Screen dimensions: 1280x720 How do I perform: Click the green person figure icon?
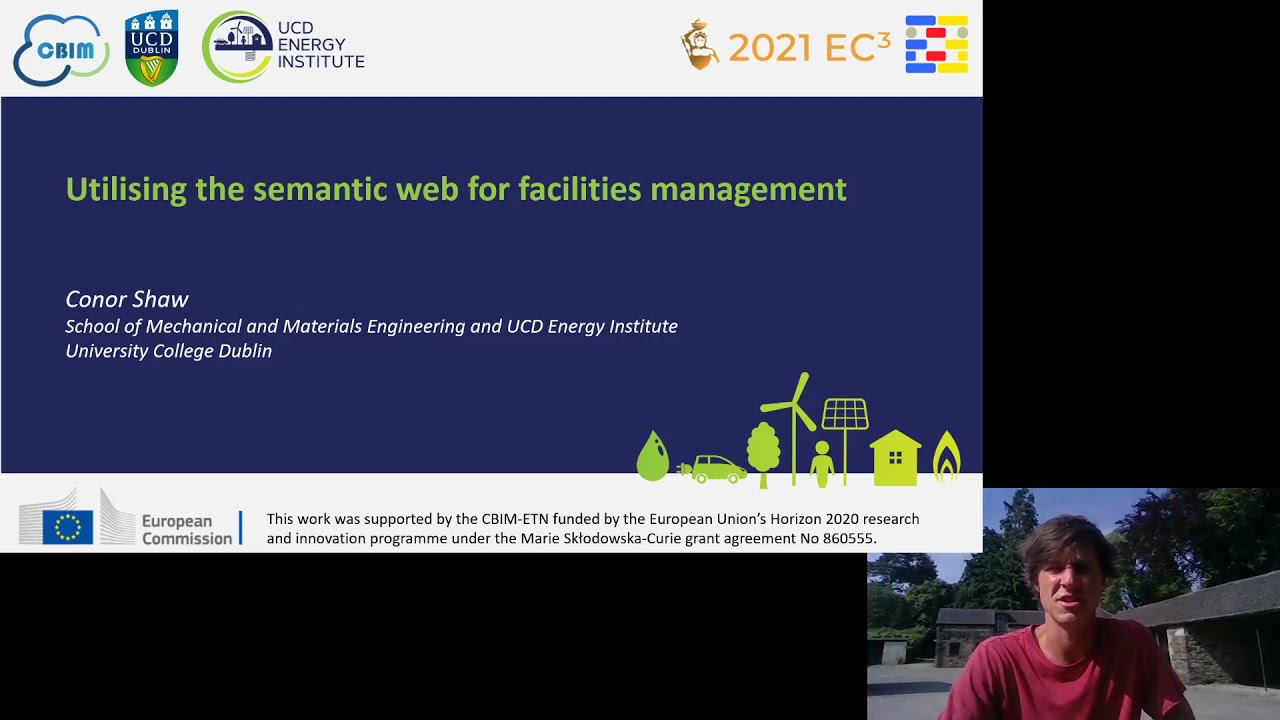point(822,463)
